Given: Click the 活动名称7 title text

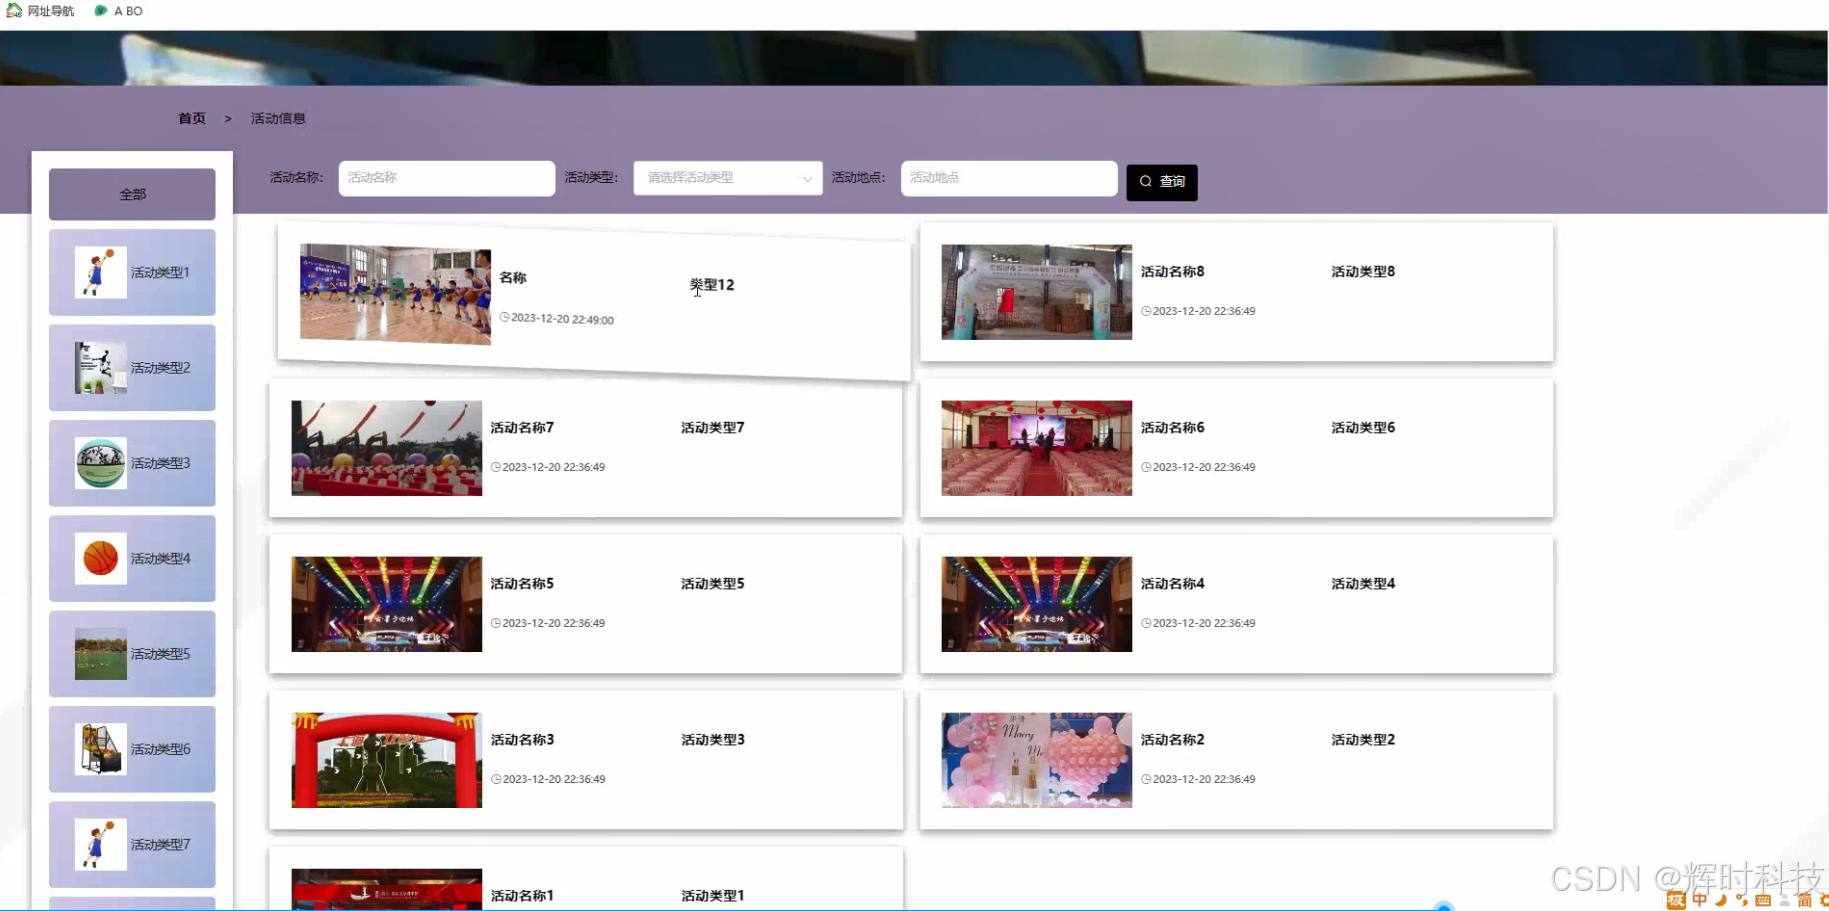Looking at the screenshot, I should tap(522, 428).
